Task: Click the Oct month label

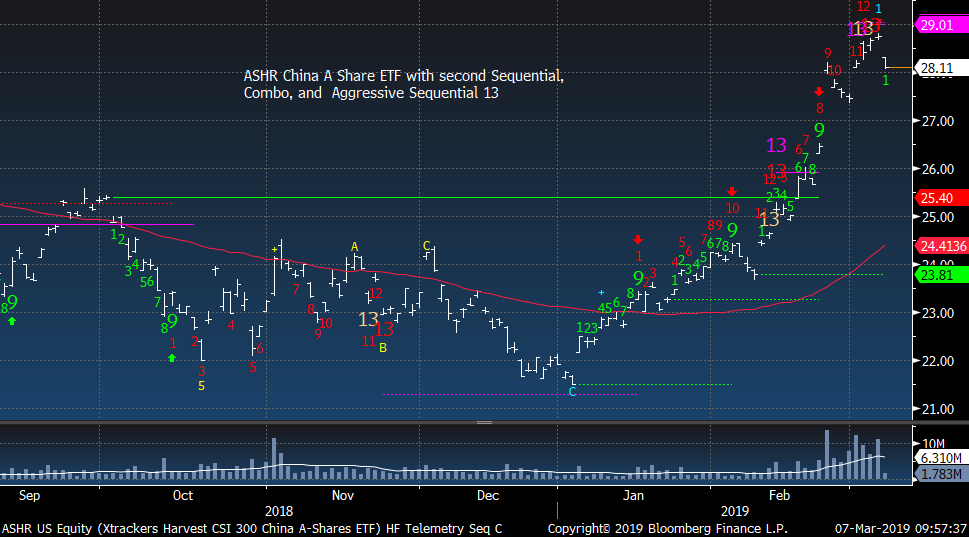Action: 183,496
